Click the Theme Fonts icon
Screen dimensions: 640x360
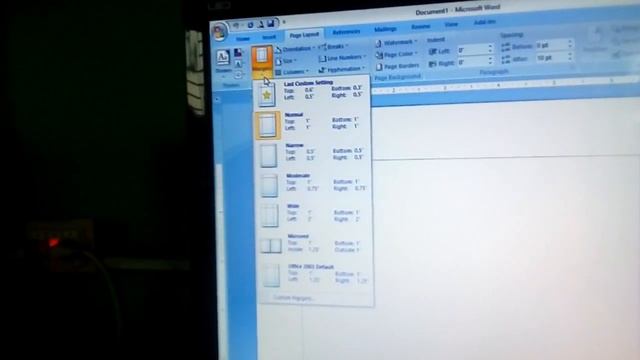(238, 64)
